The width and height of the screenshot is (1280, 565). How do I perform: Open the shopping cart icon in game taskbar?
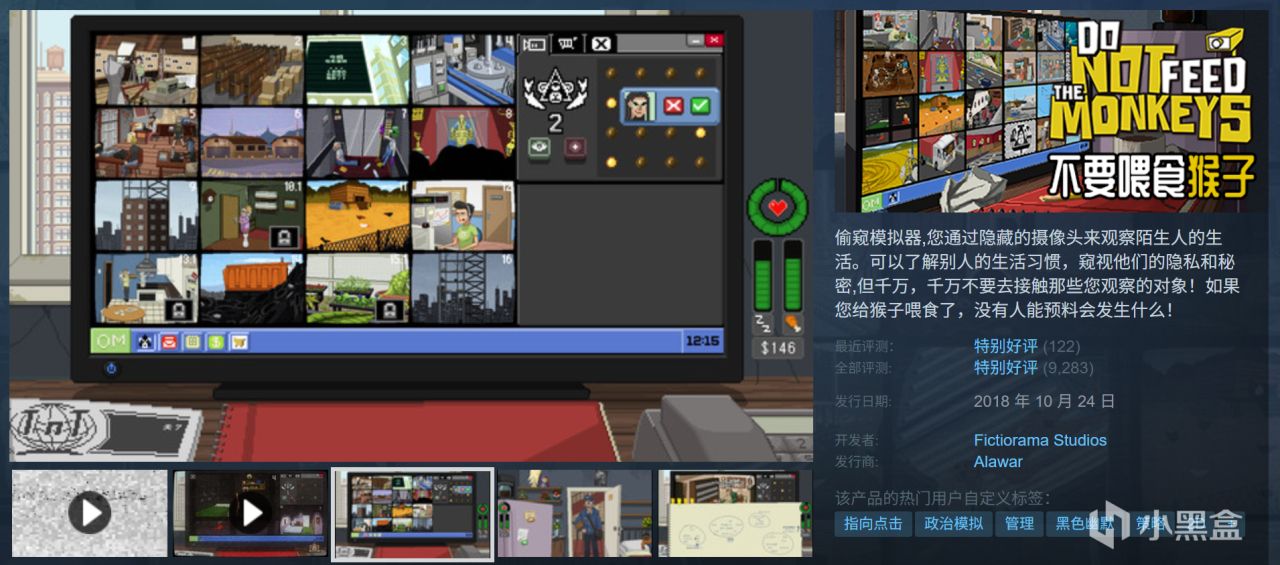[x=239, y=342]
